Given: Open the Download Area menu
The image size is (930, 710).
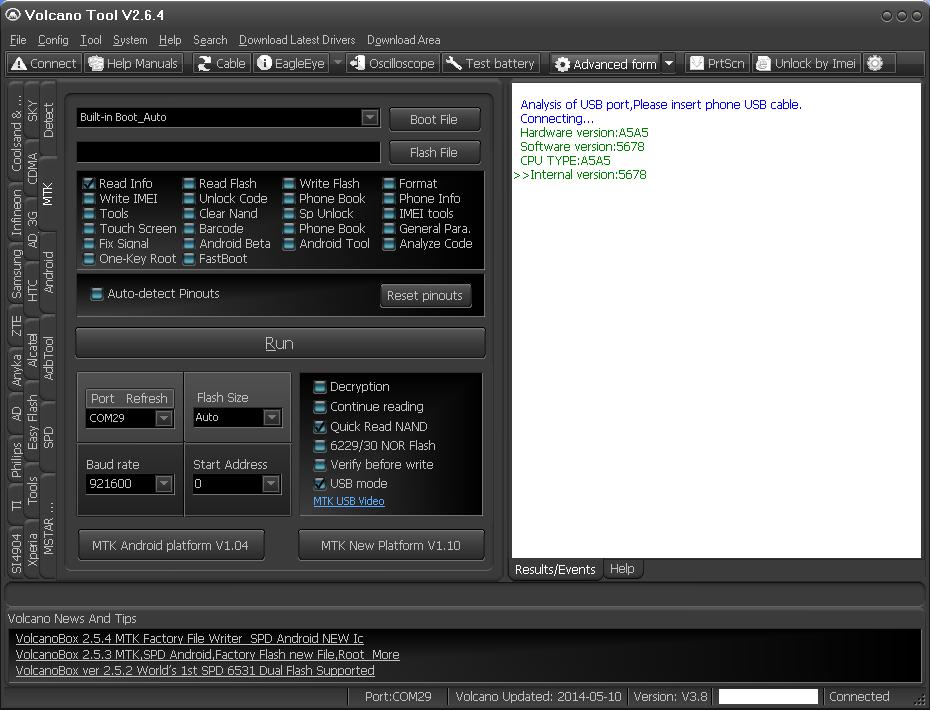Looking at the screenshot, I should 403,40.
